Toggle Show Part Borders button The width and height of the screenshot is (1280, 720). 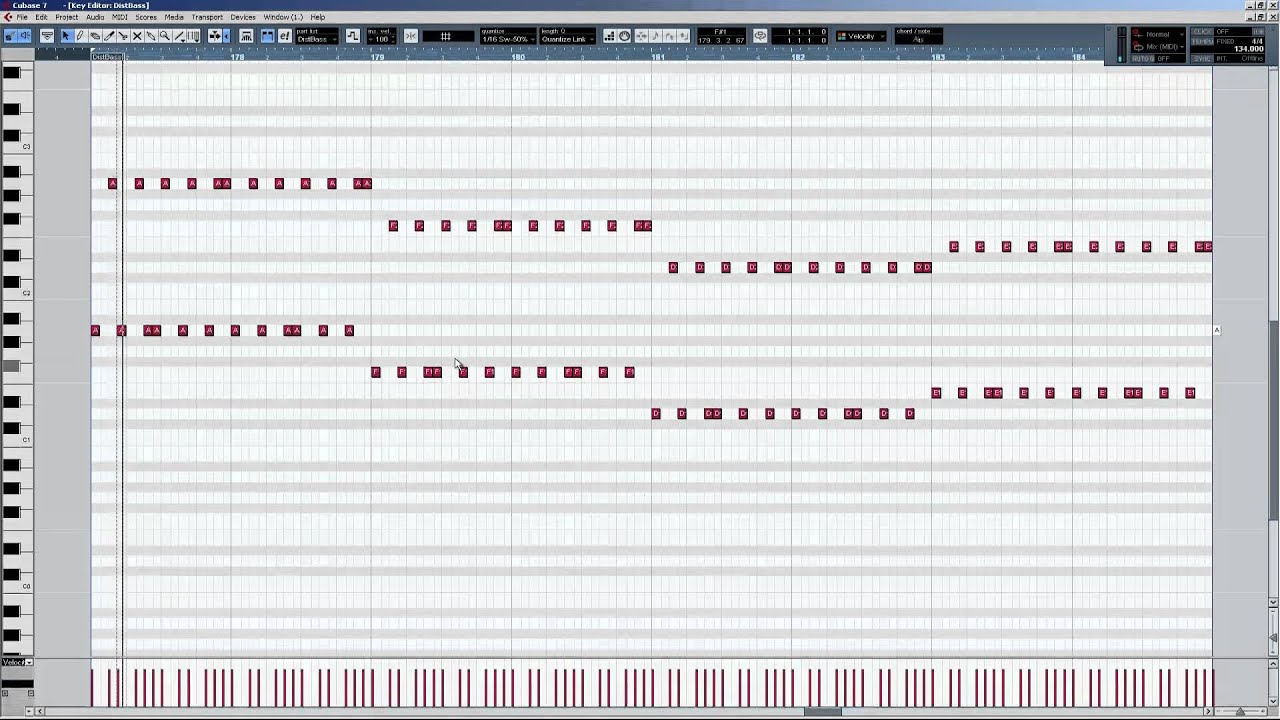point(268,36)
